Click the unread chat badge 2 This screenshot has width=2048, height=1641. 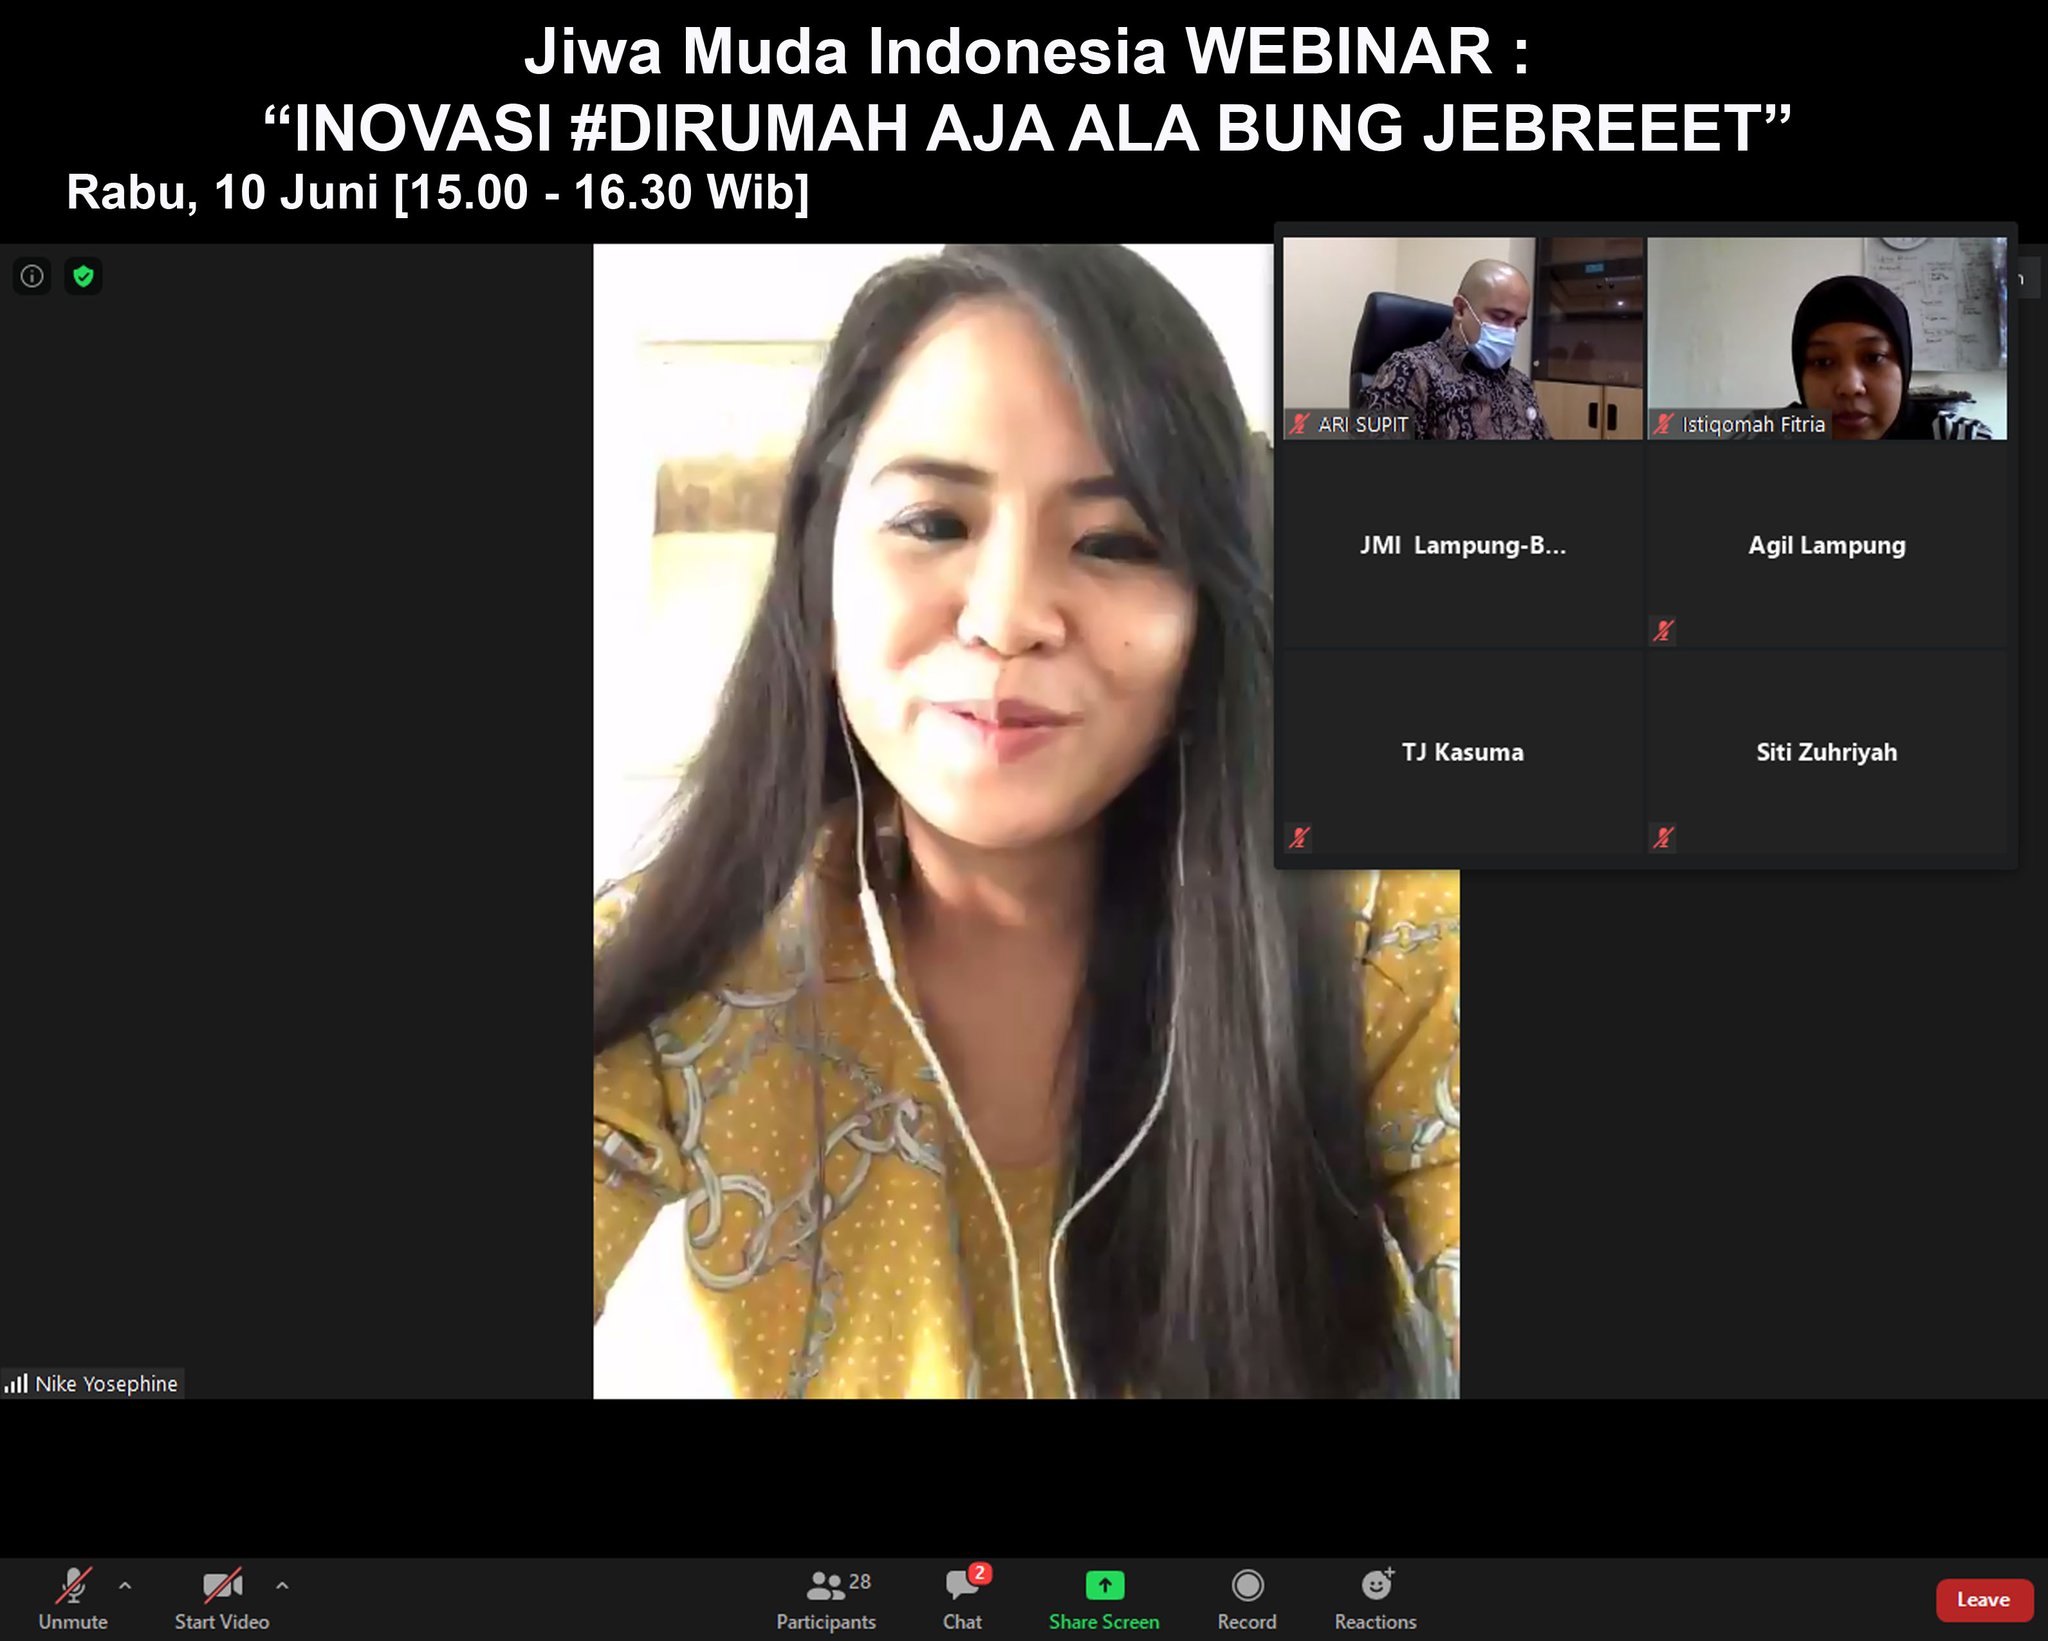click(x=980, y=1573)
